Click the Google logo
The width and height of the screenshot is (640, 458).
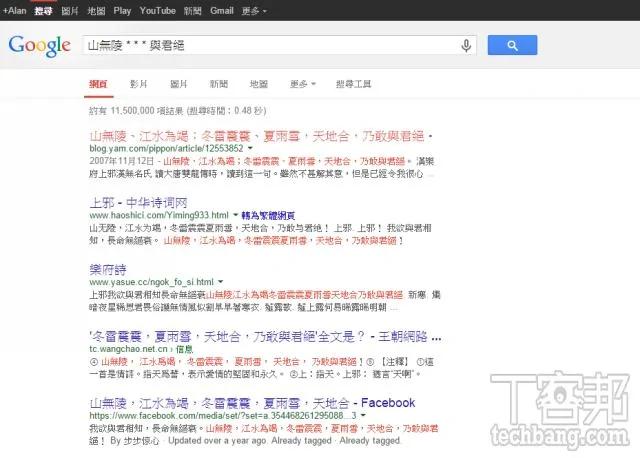point(39,46)
